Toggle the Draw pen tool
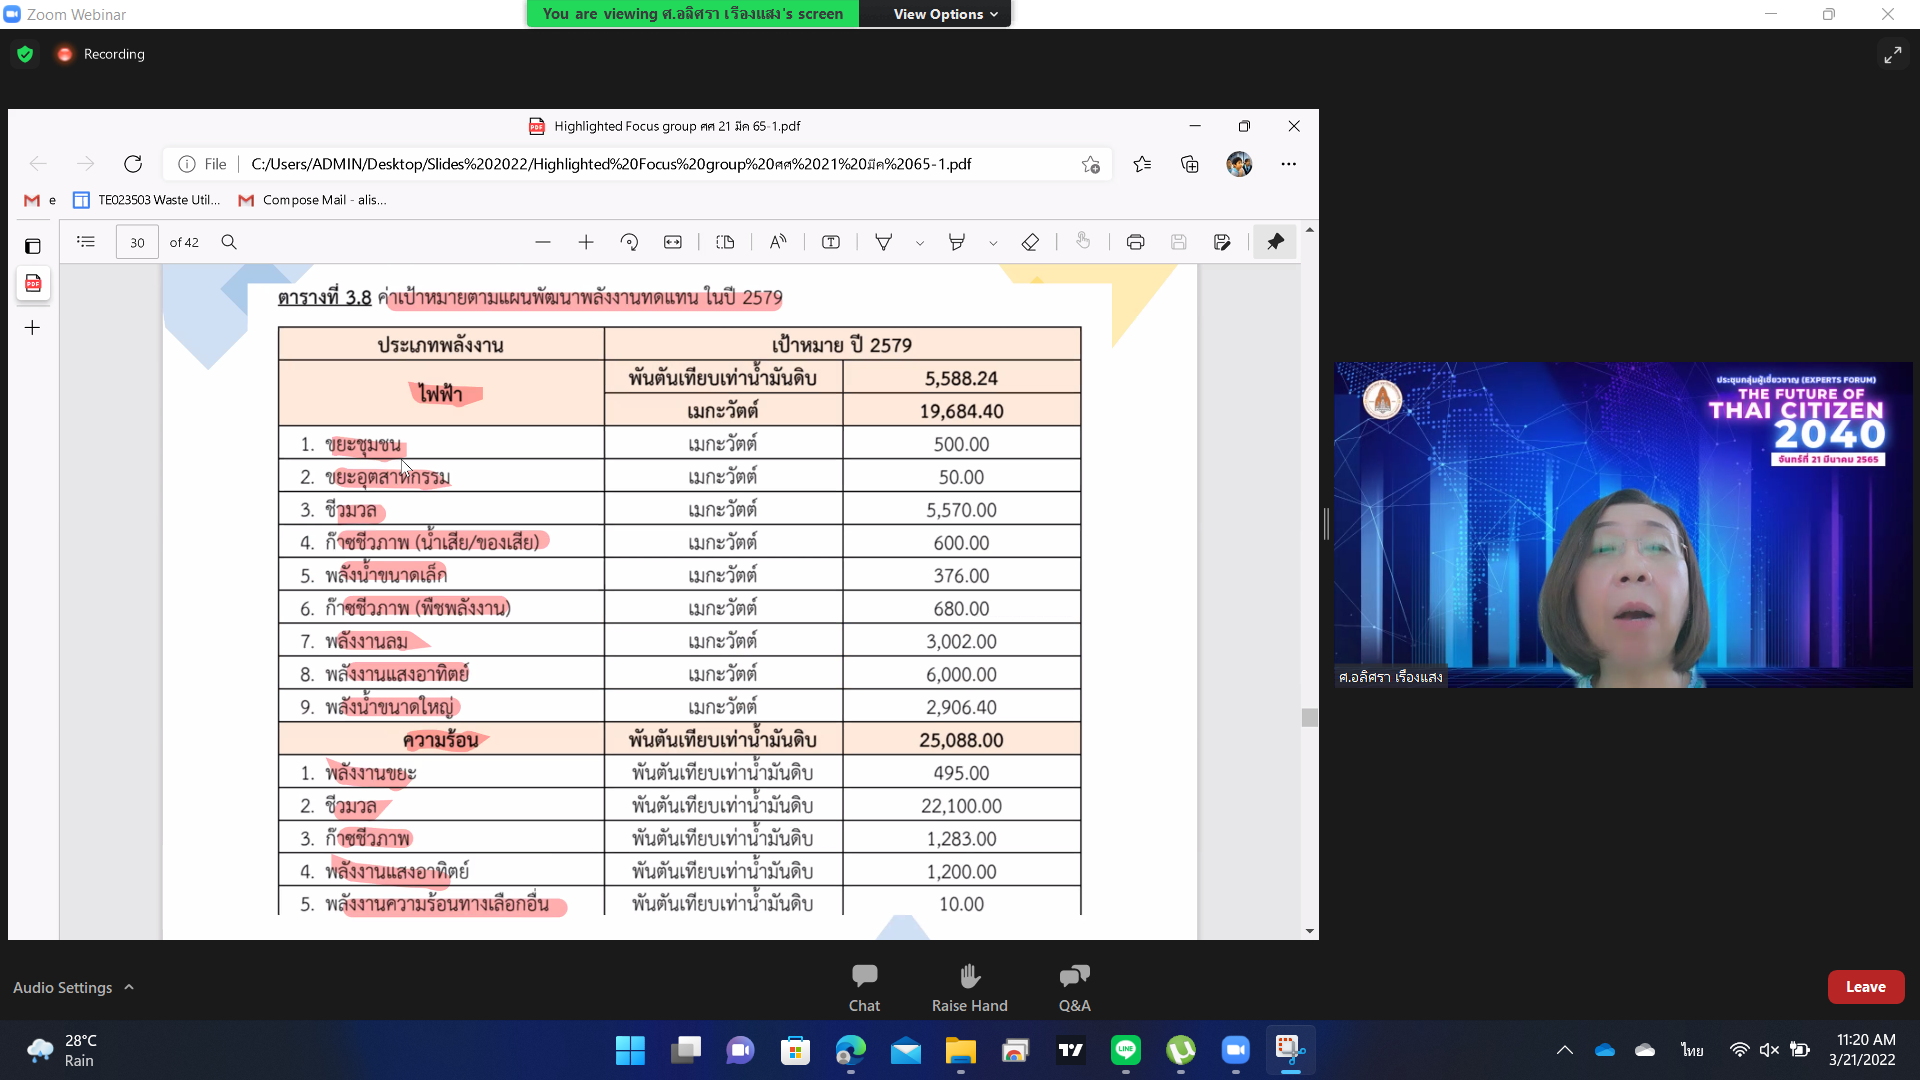 pyautogui.click(x=884, y=242)
